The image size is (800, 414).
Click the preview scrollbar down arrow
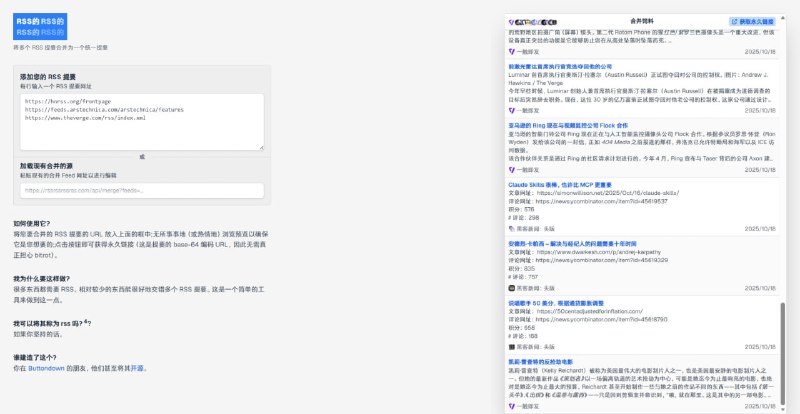783,410
